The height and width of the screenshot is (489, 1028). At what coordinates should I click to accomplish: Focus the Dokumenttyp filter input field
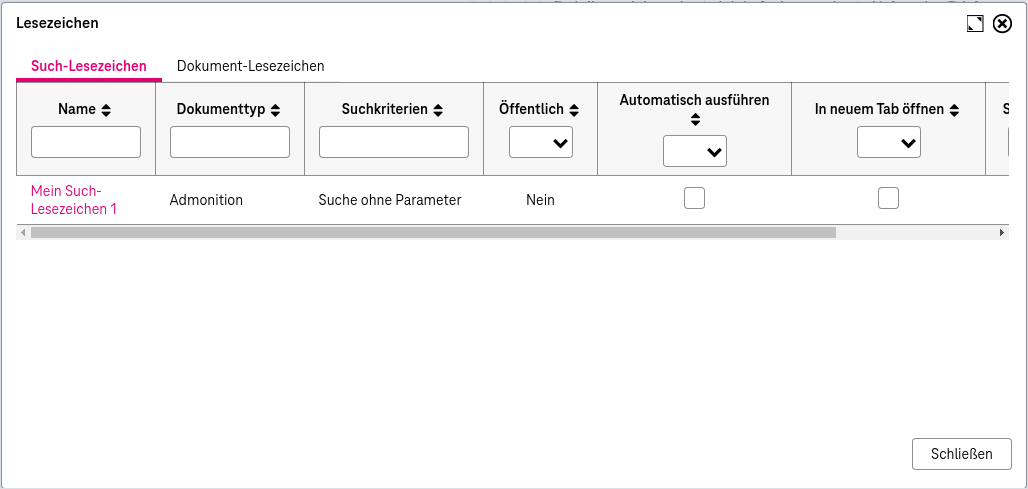point(229,142)
